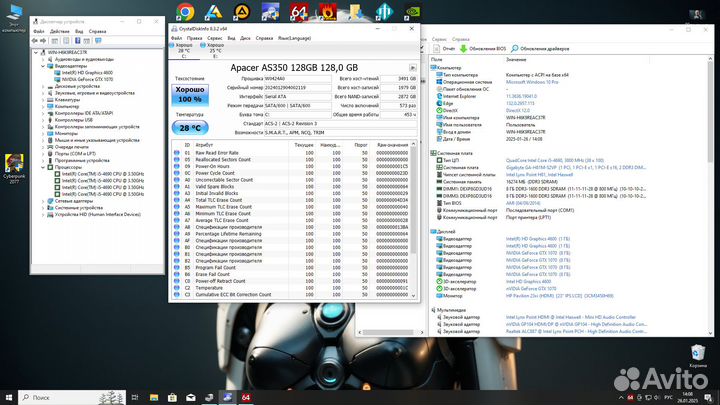Click forward arrow in Device Manager toolbar

(43, 41)
